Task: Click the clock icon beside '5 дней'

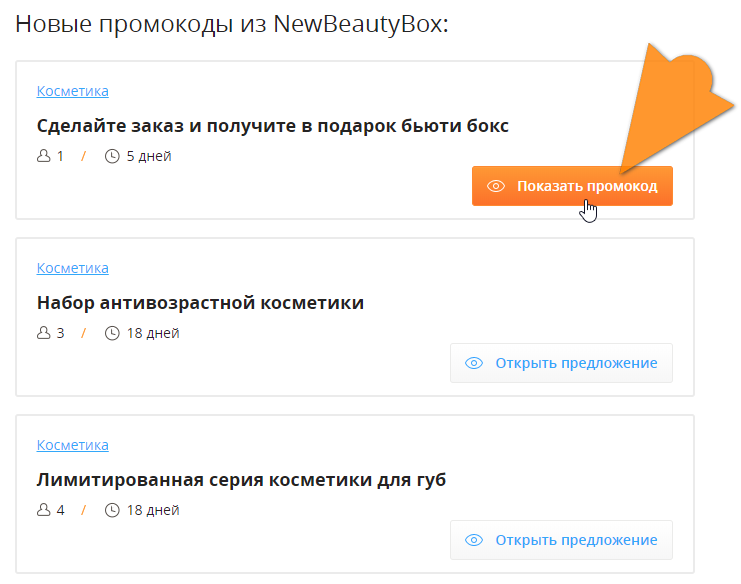Action: 112,156
